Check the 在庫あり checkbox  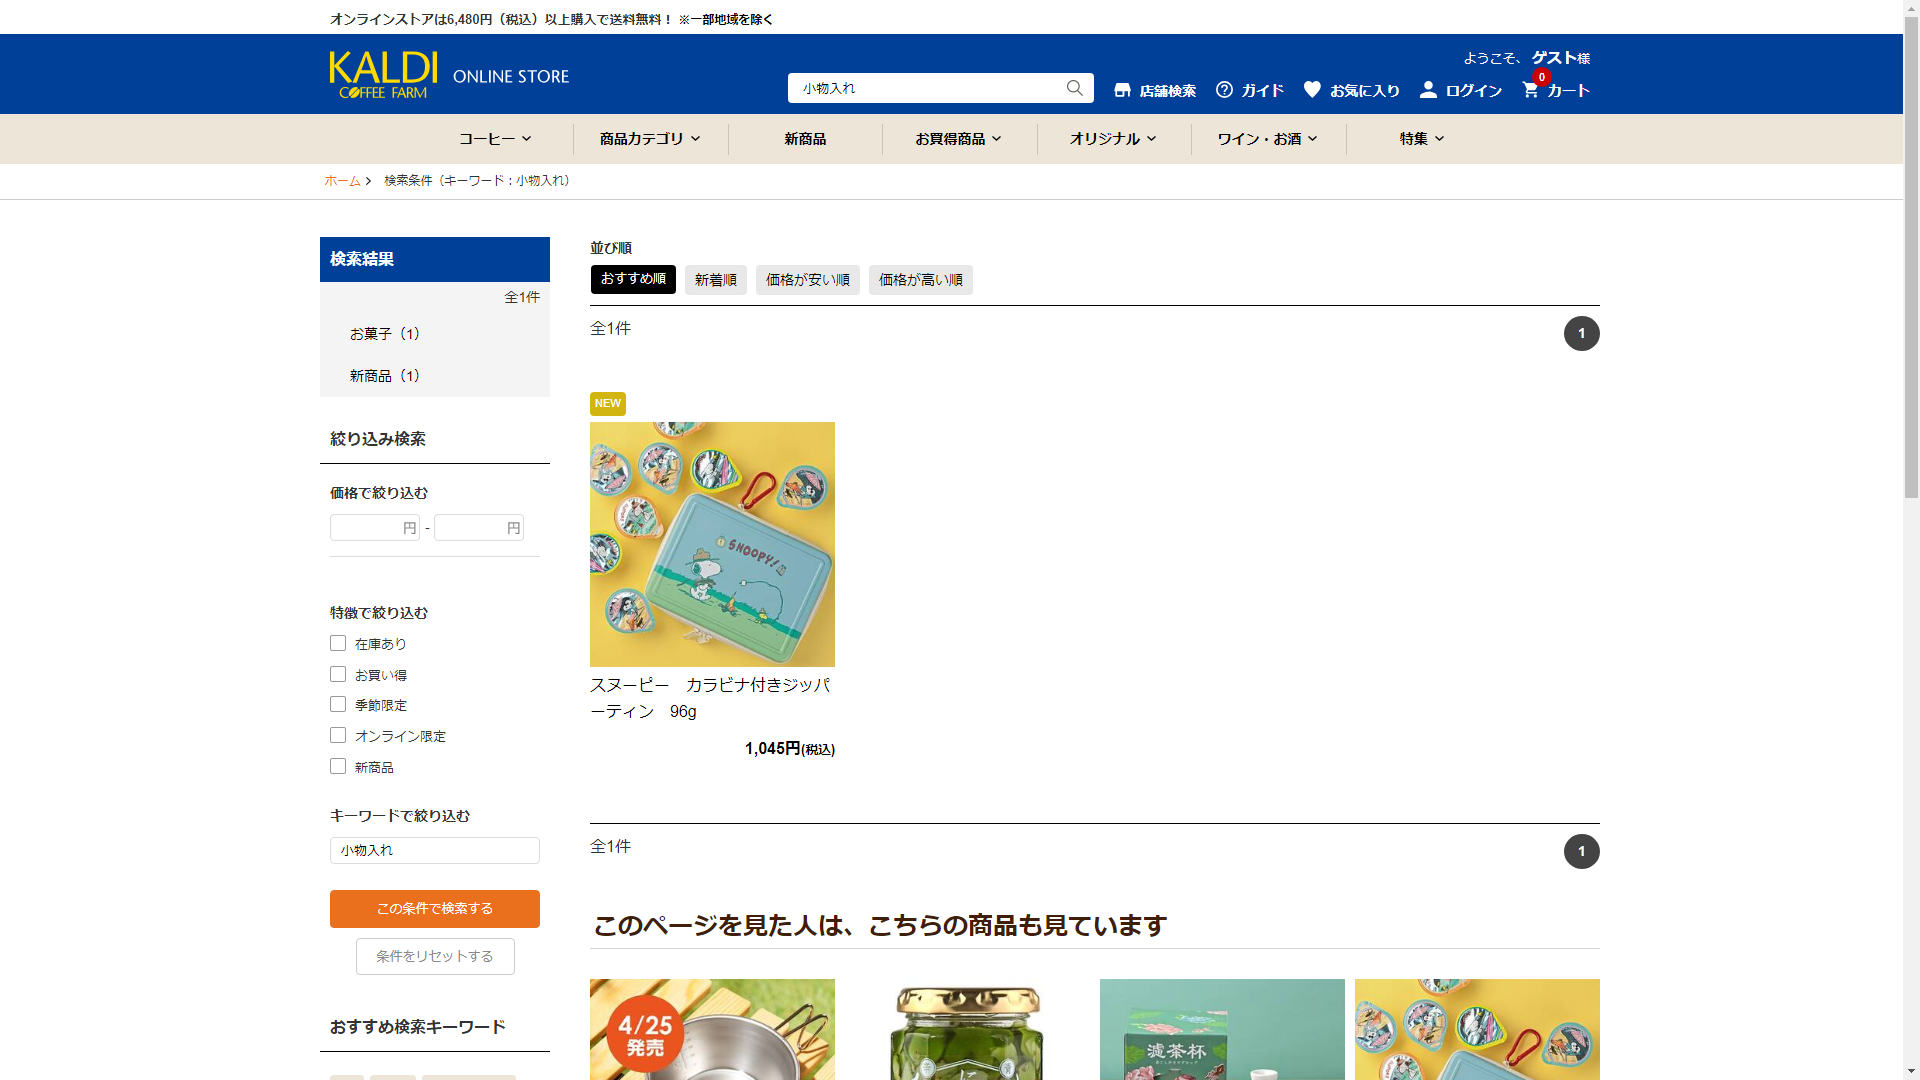point(338,643)
